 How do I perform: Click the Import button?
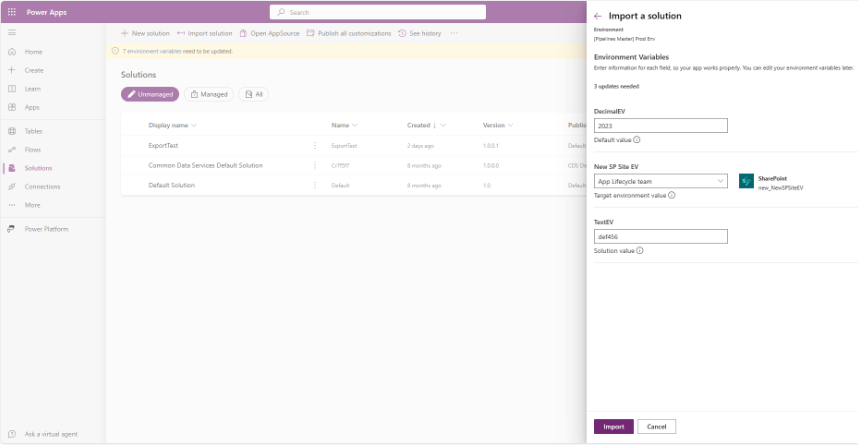pos(613,426)
